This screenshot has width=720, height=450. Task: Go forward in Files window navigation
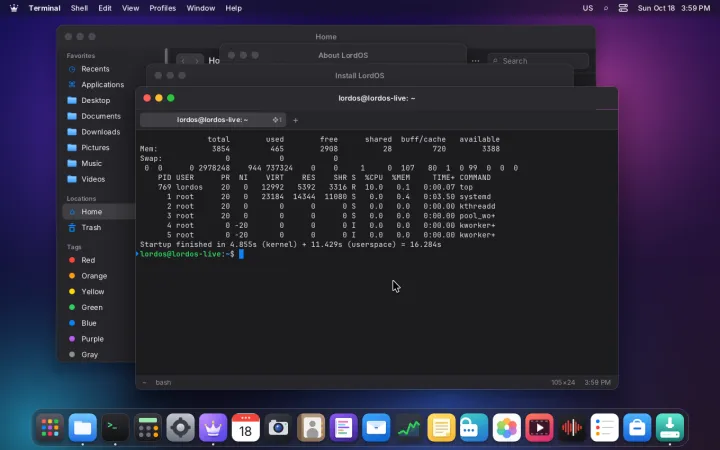[x=197, y=61]
